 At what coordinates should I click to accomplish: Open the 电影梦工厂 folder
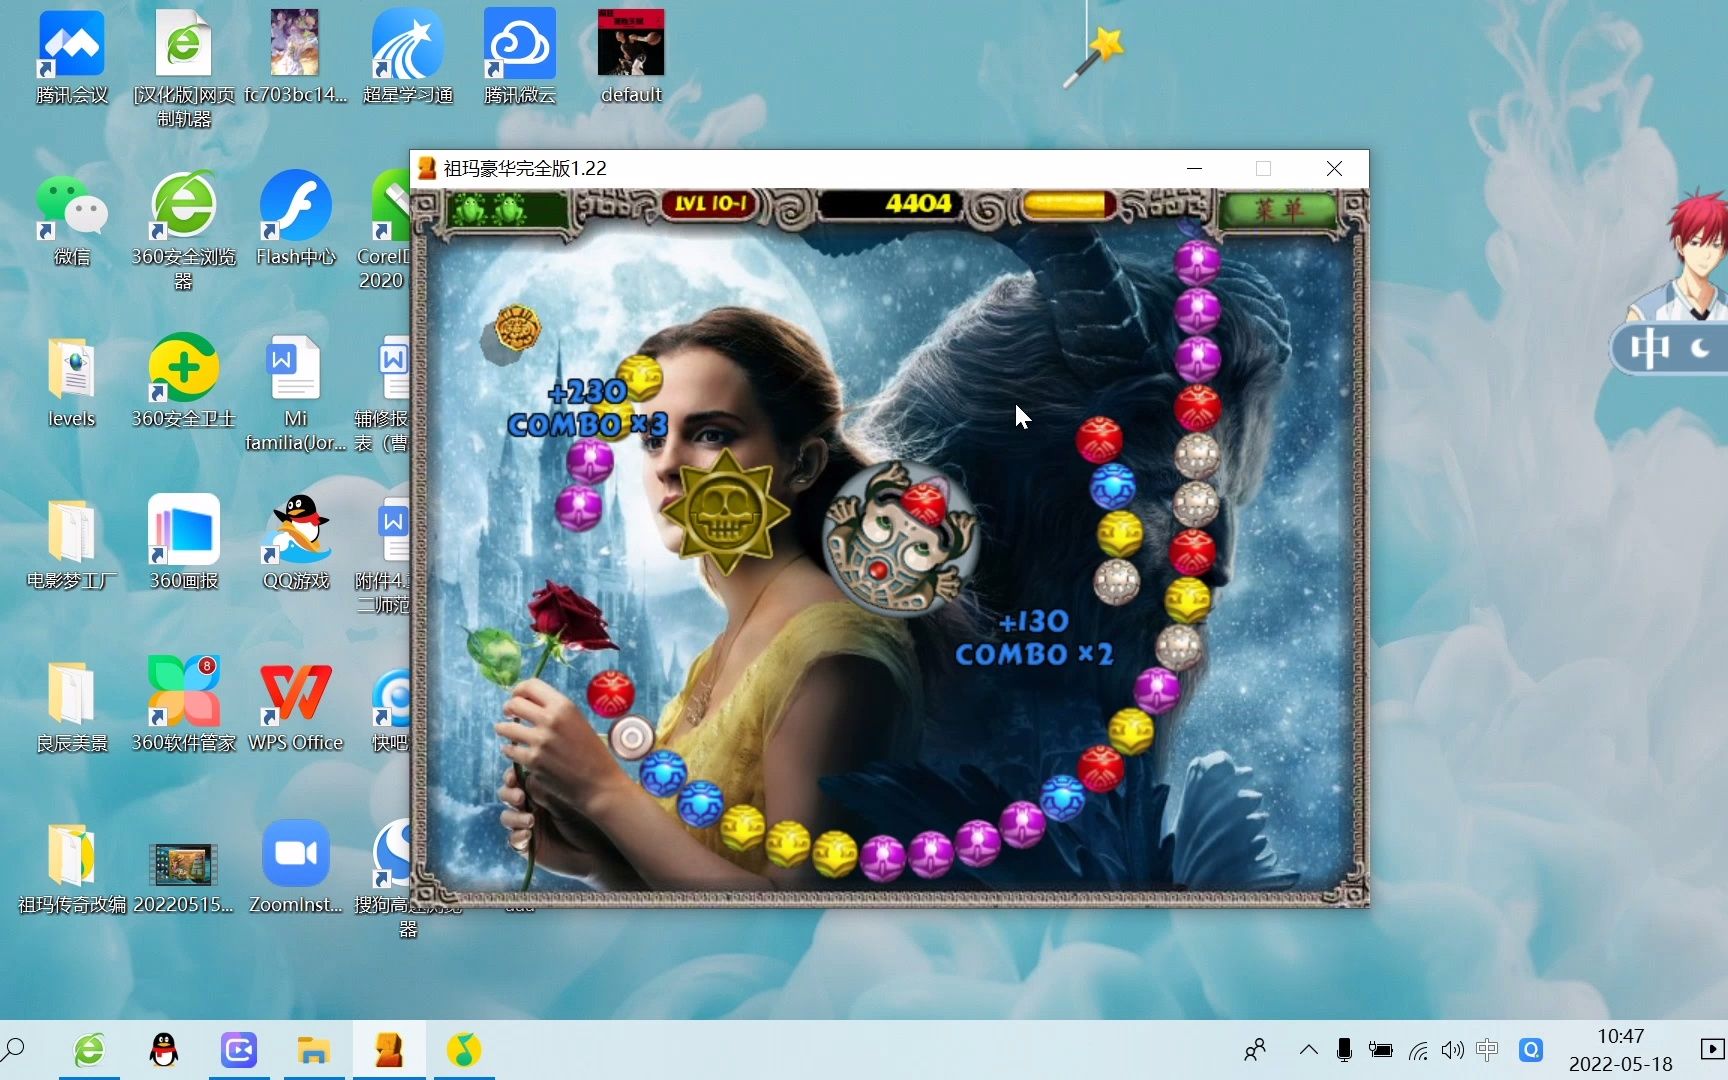pos(71,545)
